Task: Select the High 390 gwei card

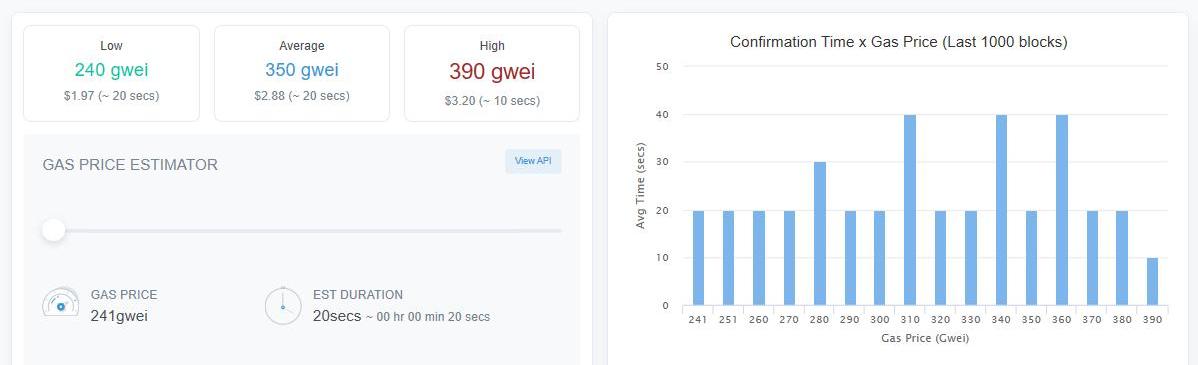Action: click(x=492, y=73)
